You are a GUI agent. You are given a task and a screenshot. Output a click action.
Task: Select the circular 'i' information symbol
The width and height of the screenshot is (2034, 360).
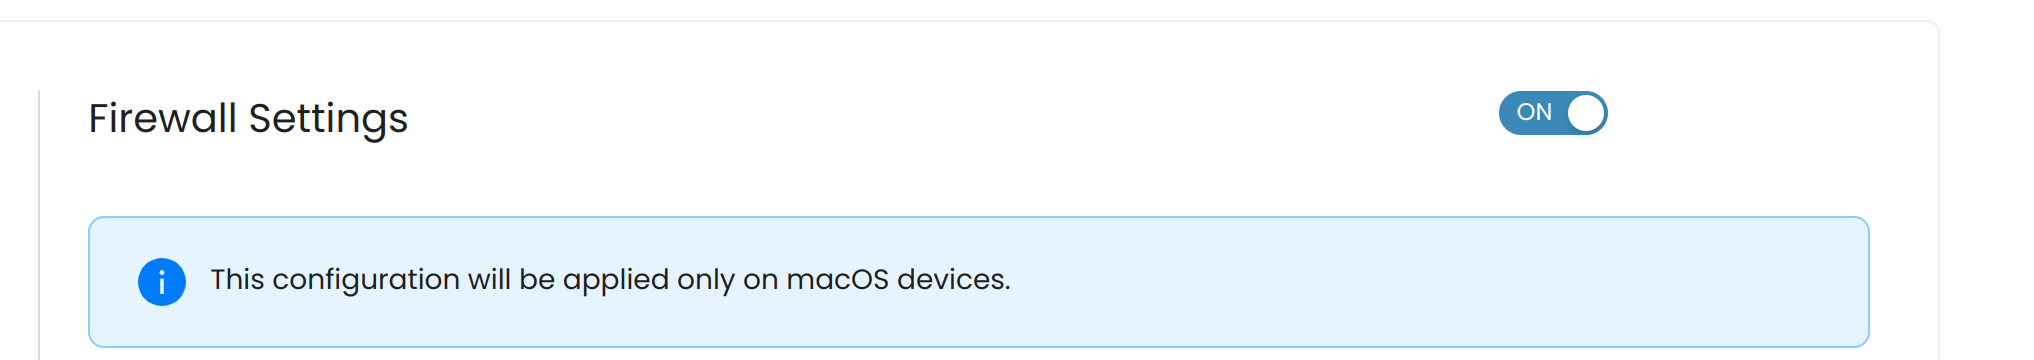click(x=162, y=282)
